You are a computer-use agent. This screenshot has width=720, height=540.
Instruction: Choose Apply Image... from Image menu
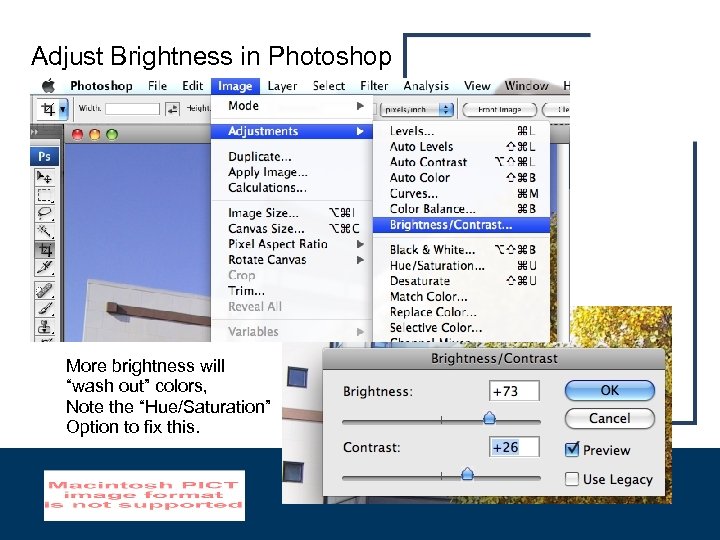[292, 172]
